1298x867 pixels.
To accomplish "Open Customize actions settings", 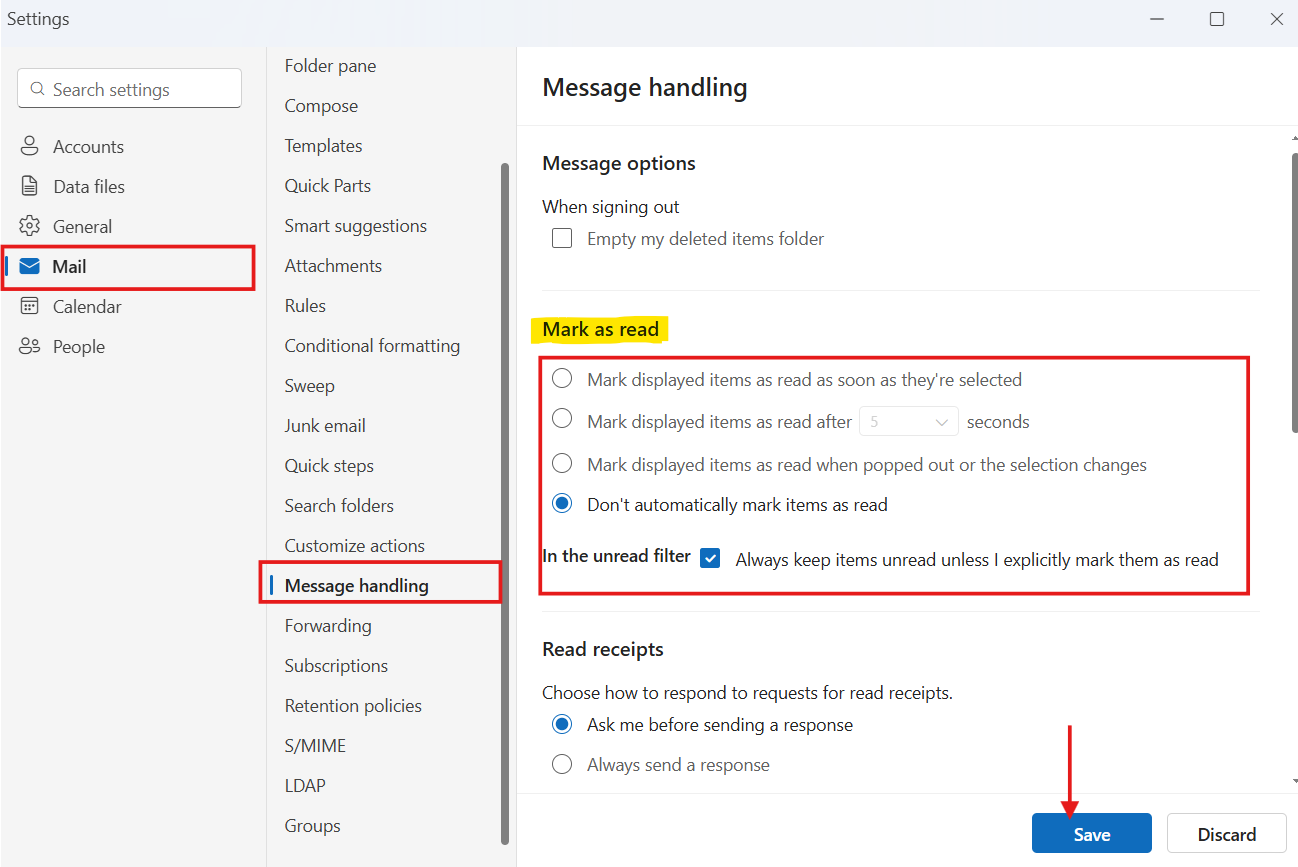I will [x=354, y=546].
